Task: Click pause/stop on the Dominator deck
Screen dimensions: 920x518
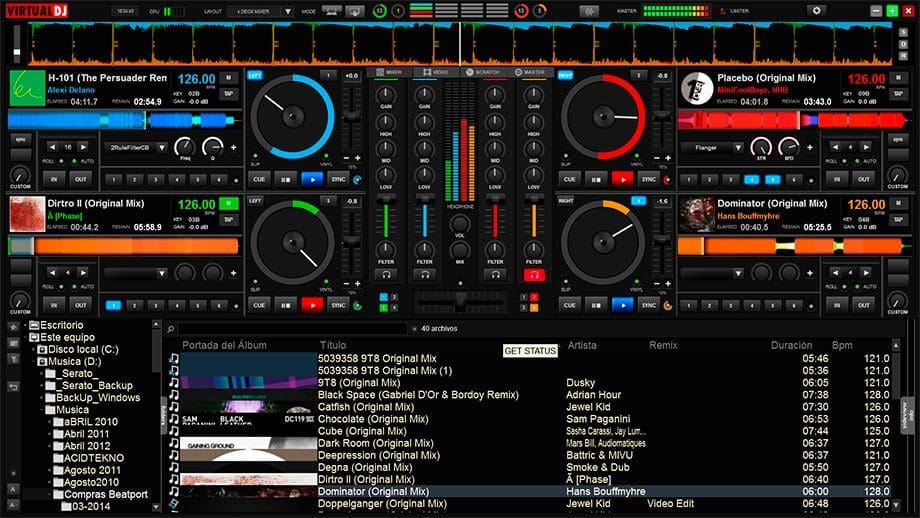Action: pos(596,305)
